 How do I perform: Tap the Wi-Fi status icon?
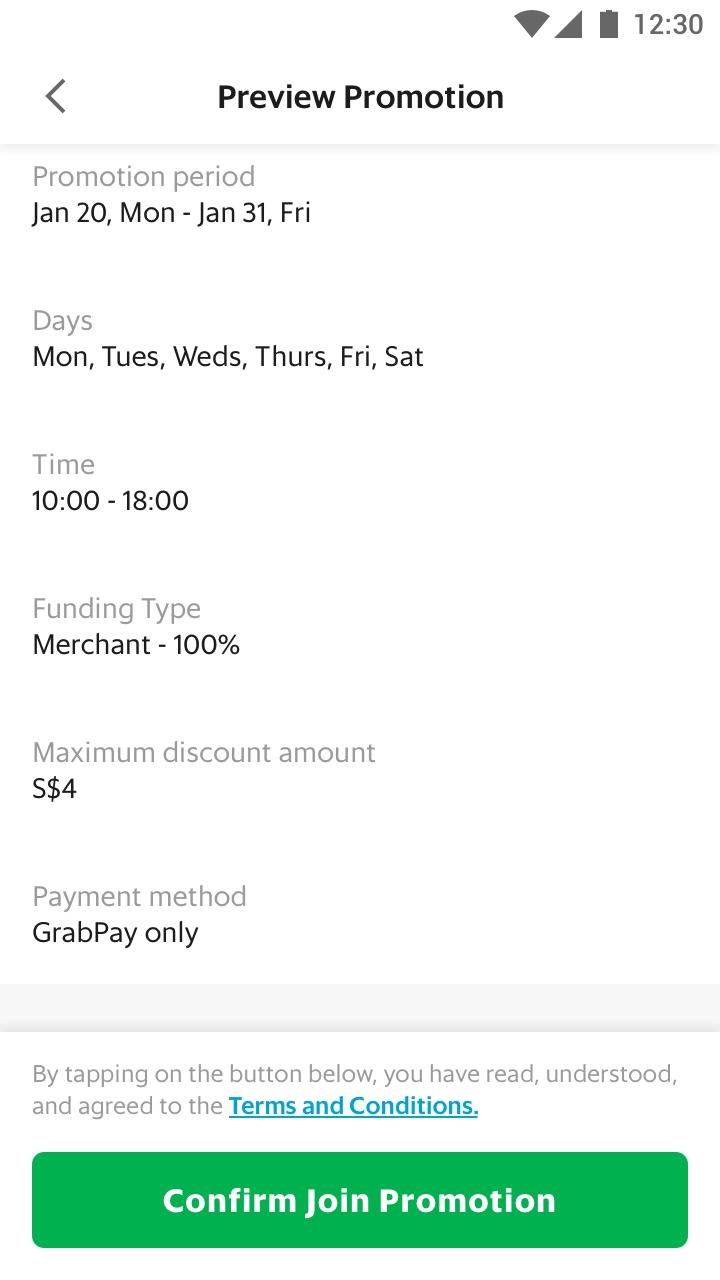[530, 24]
